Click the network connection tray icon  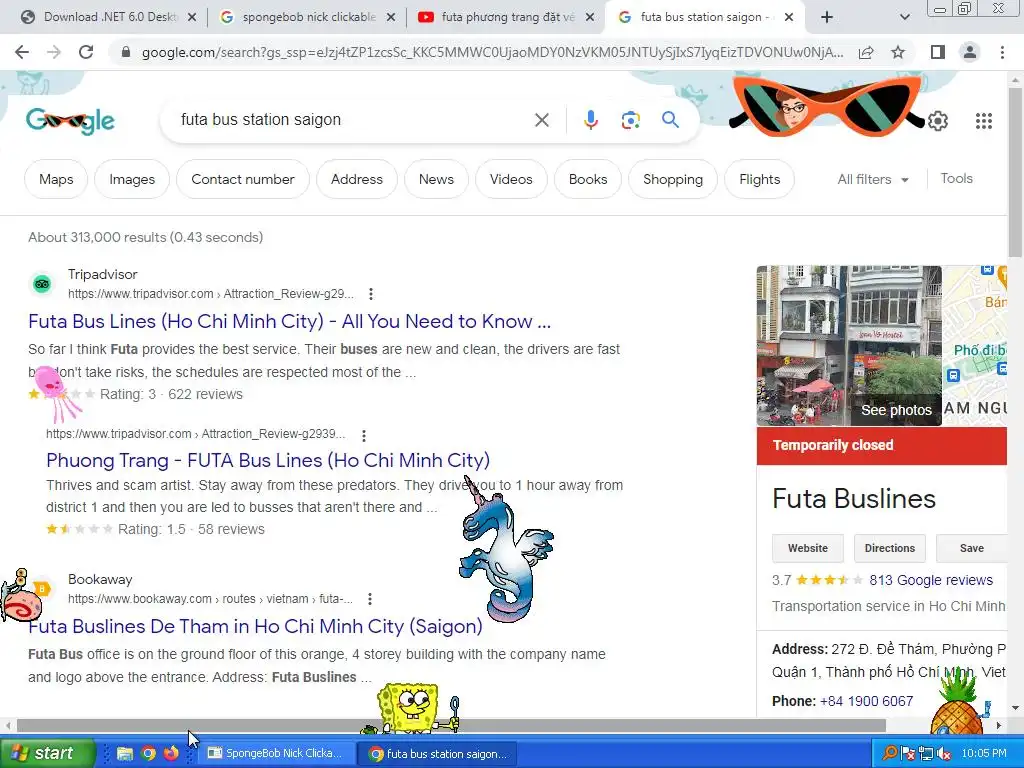pos(925,754)
